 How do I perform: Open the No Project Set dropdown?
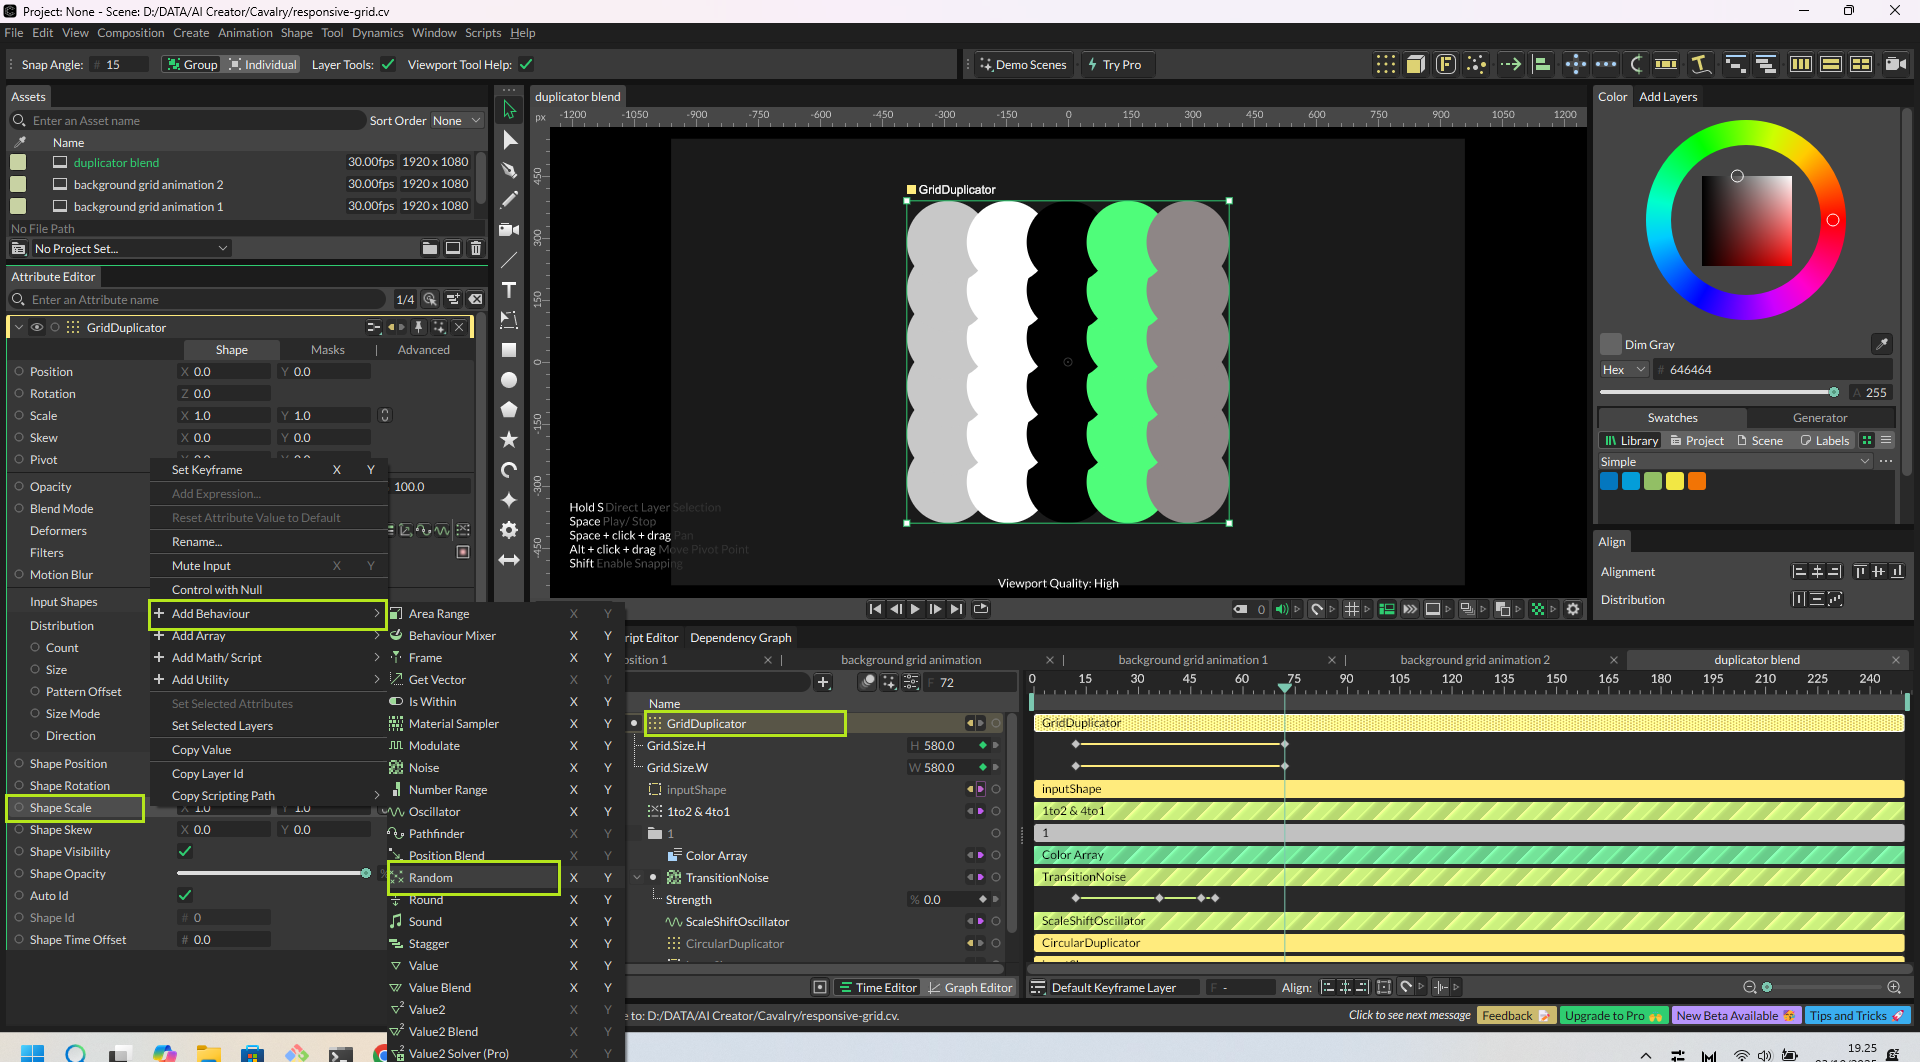tap(130, 249)
